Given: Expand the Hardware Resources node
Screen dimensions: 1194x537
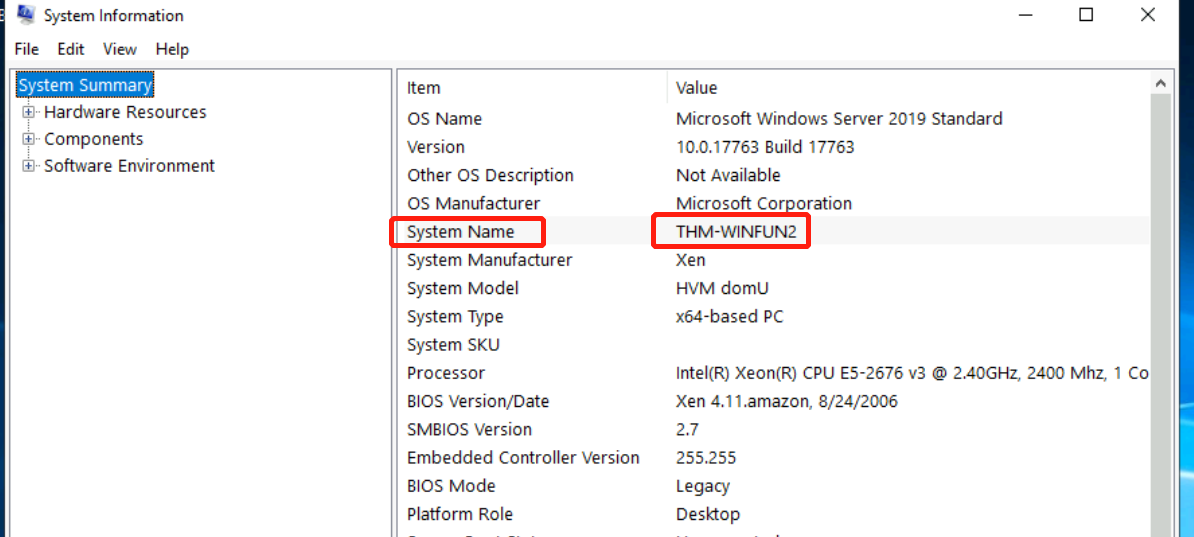Looking at the screenshot, I should coord(29,112).
